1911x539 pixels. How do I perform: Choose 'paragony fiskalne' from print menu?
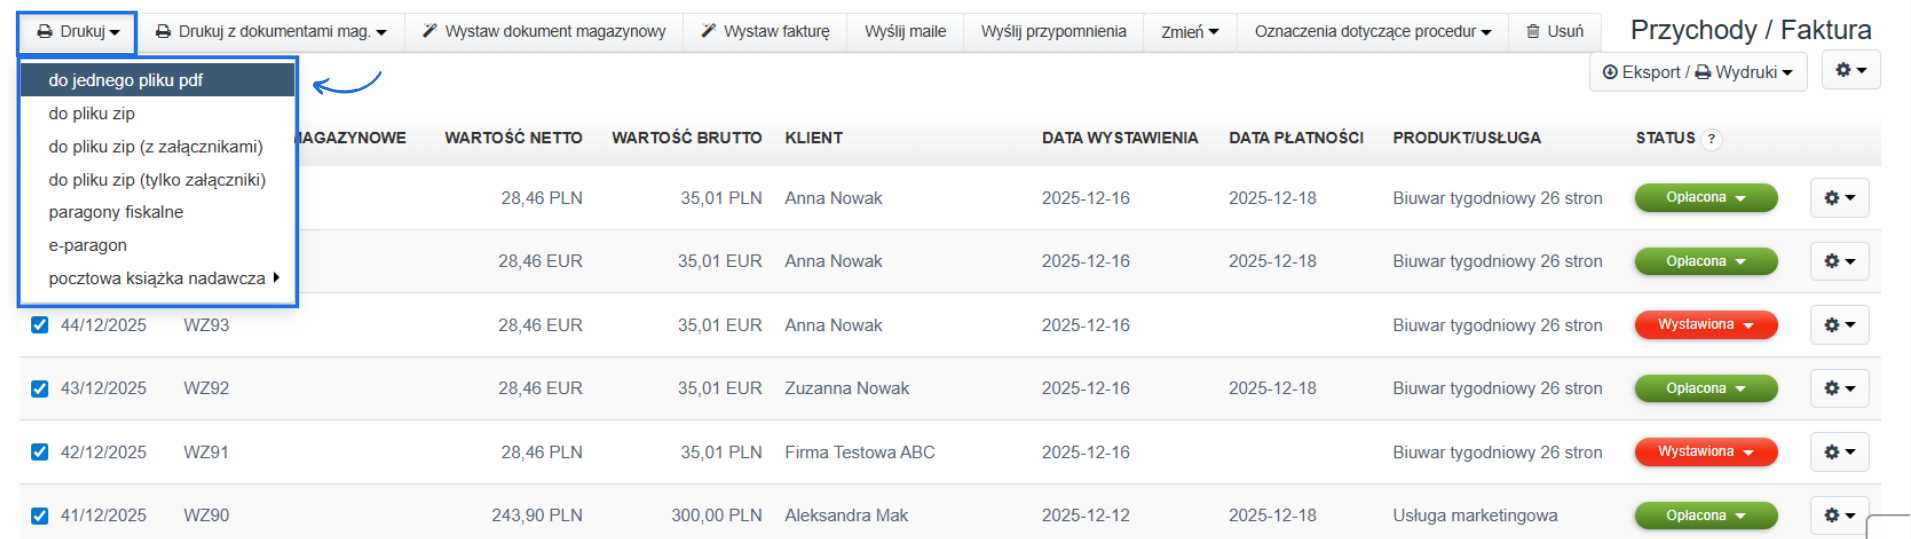(116, 212)
